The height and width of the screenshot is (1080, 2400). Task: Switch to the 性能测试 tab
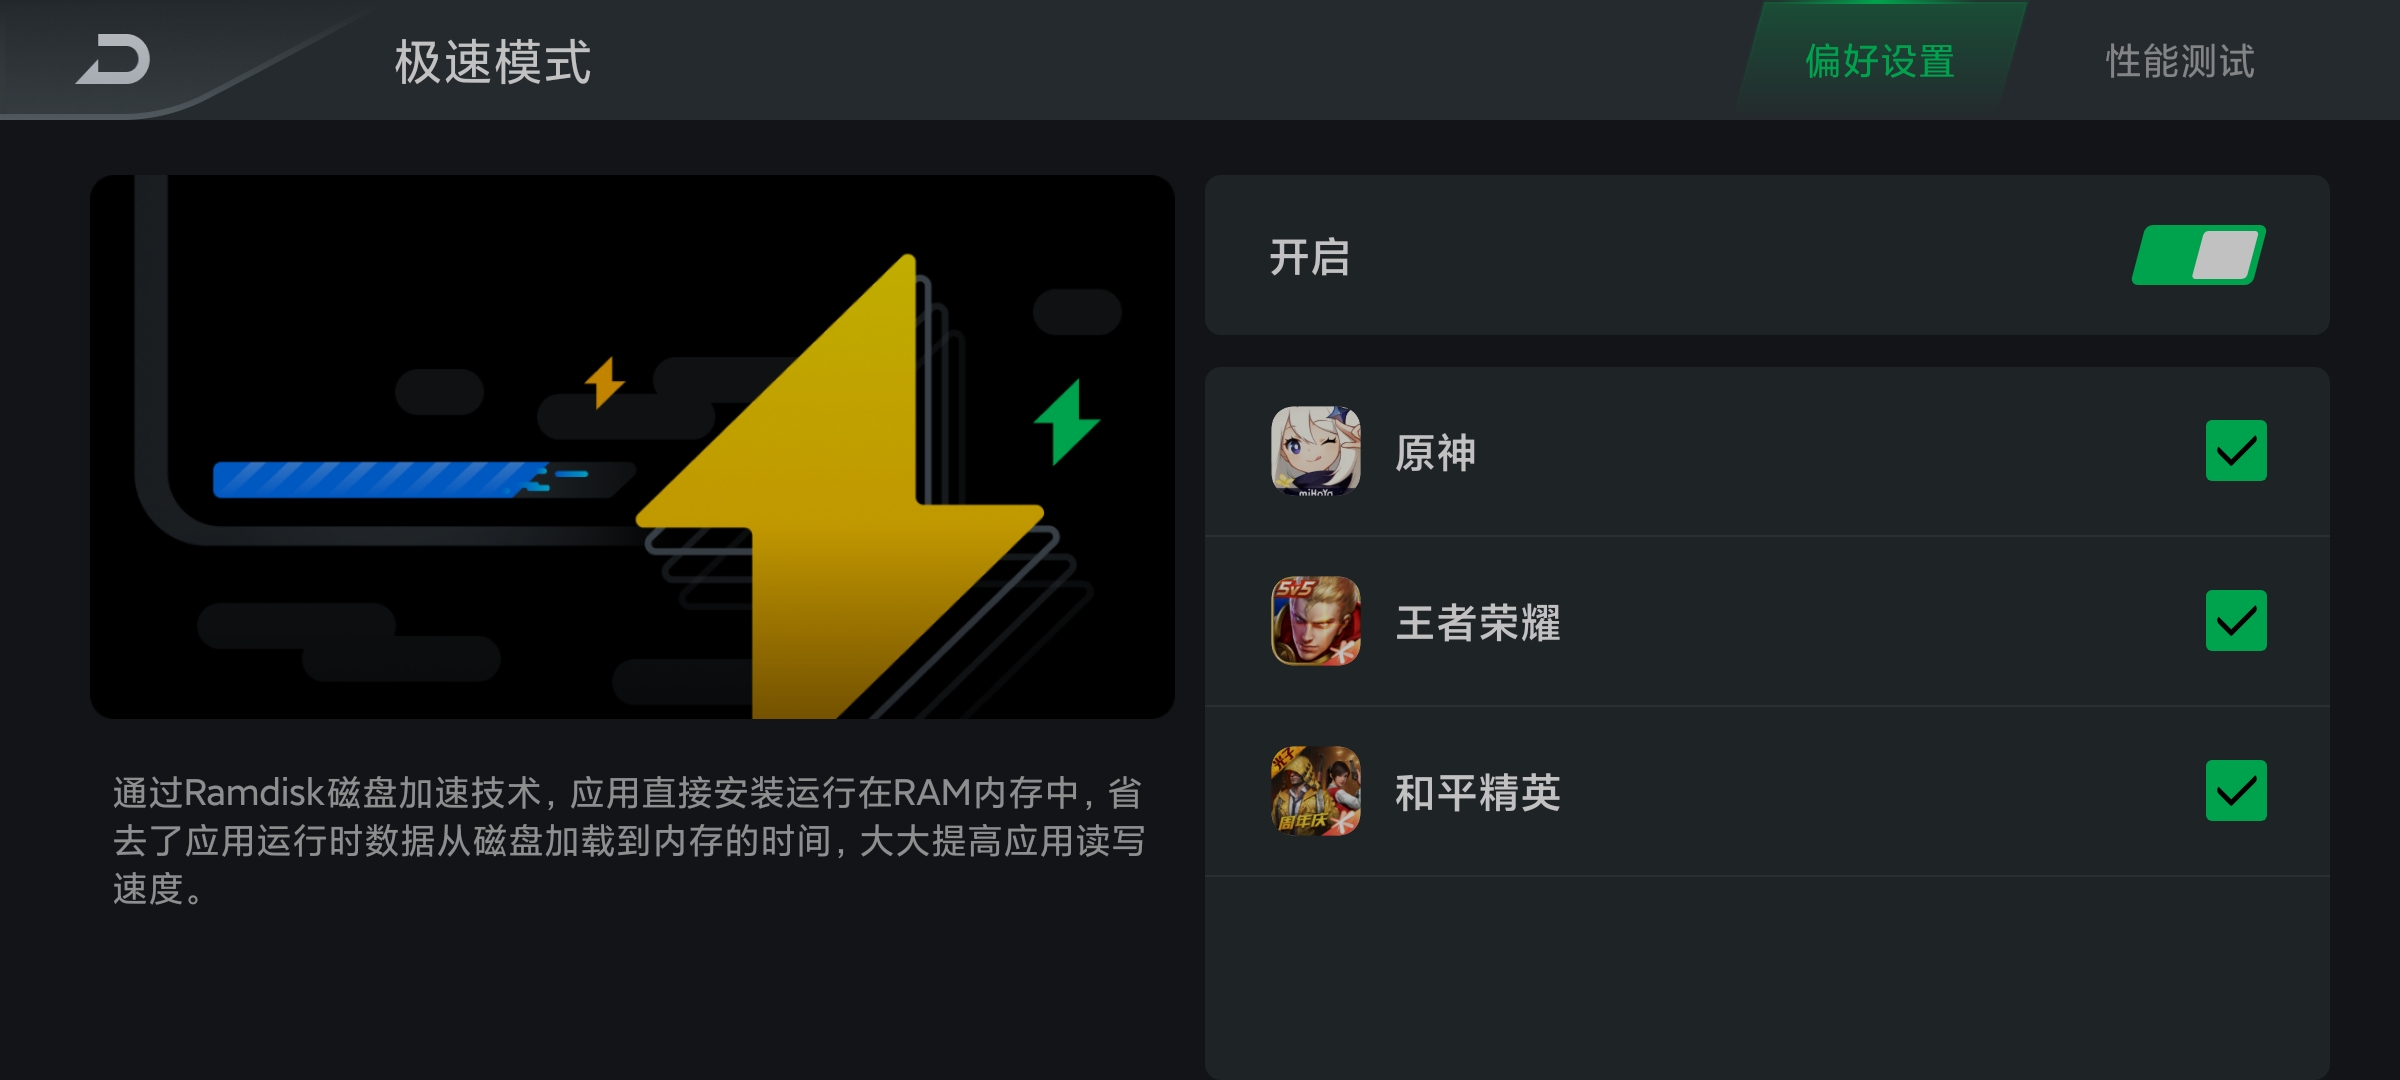[x=2180, y=61]
